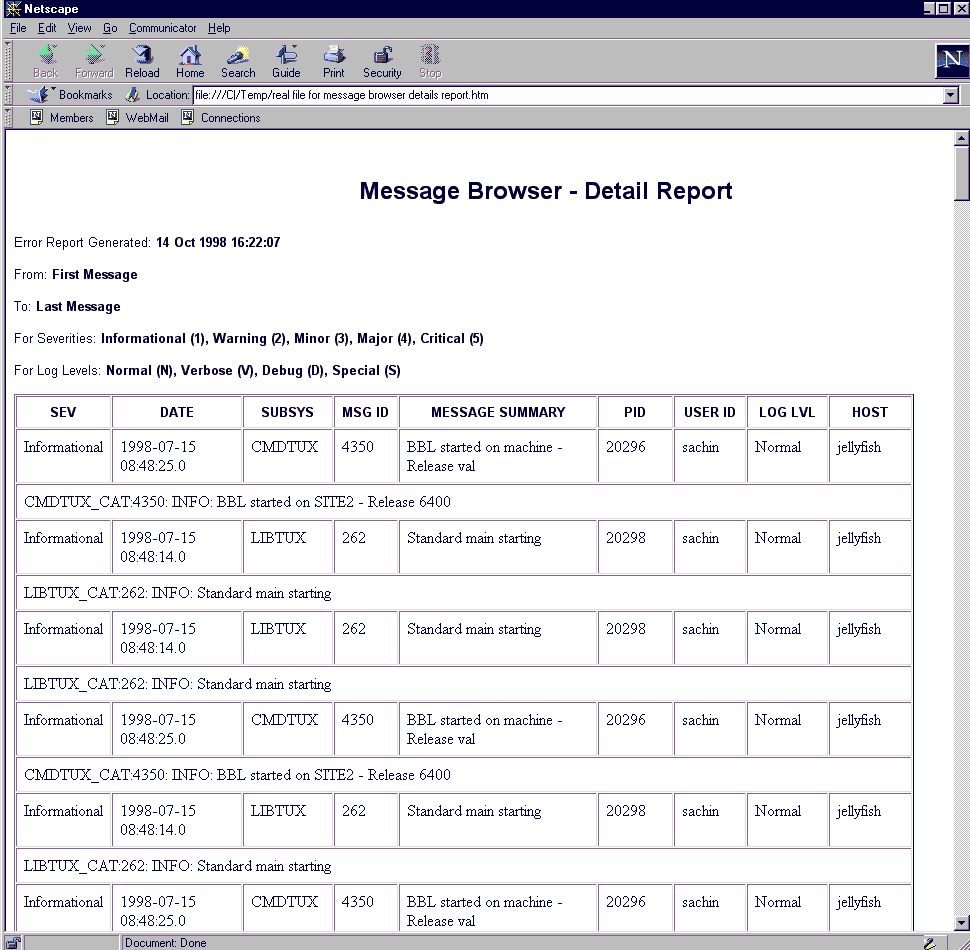Open the View menu
Screen dimensions: 970x950
click(79, 28)
